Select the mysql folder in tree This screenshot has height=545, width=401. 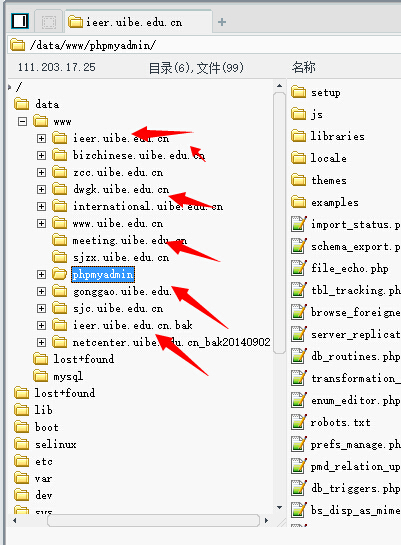68,376
